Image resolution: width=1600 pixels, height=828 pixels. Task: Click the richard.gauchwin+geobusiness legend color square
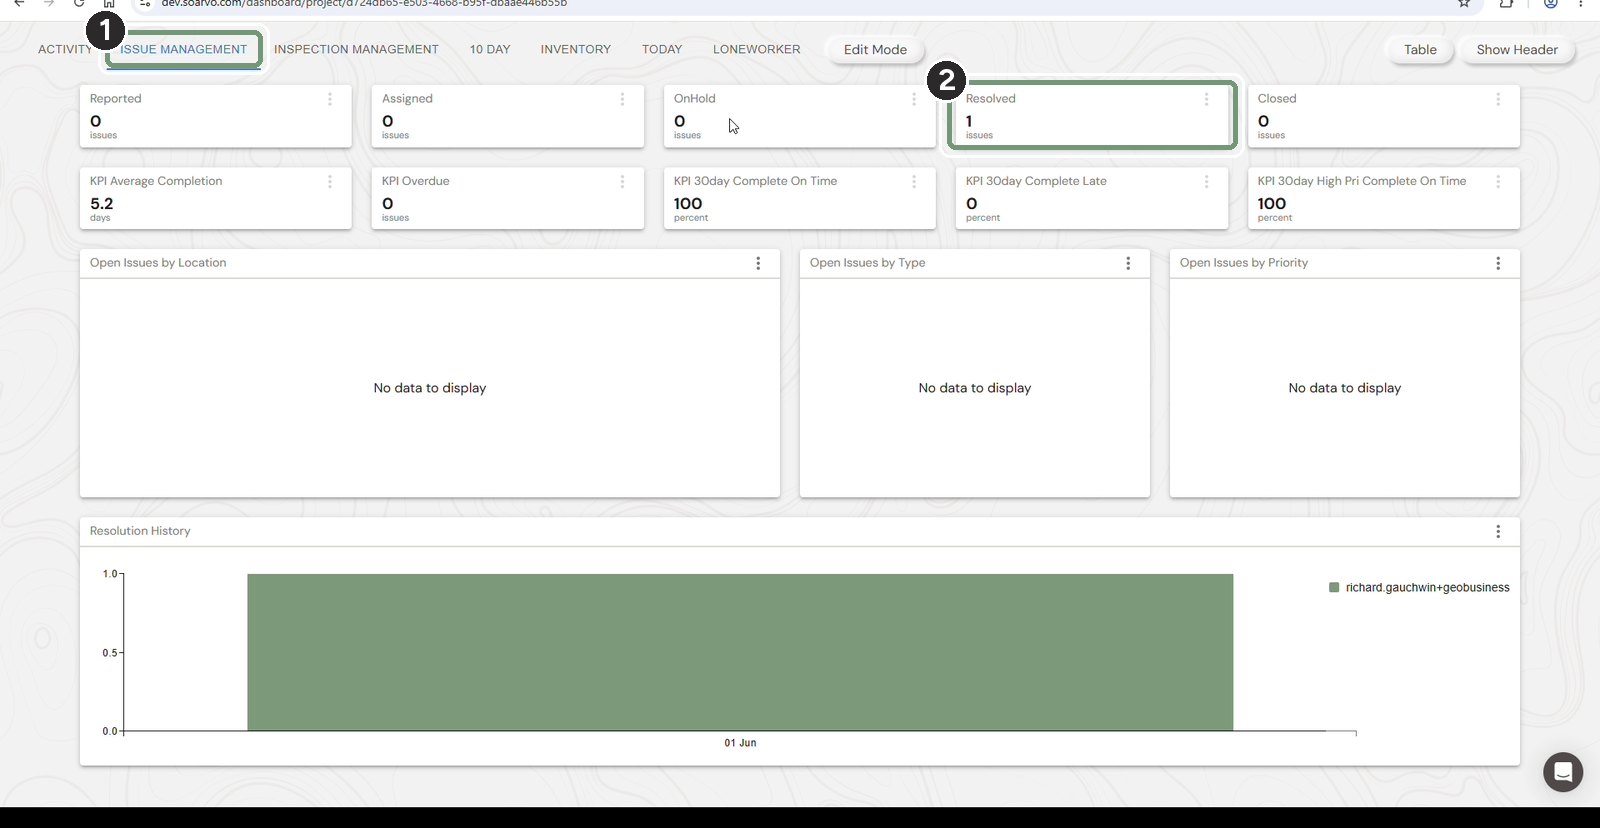click(x=1334, y=587)
